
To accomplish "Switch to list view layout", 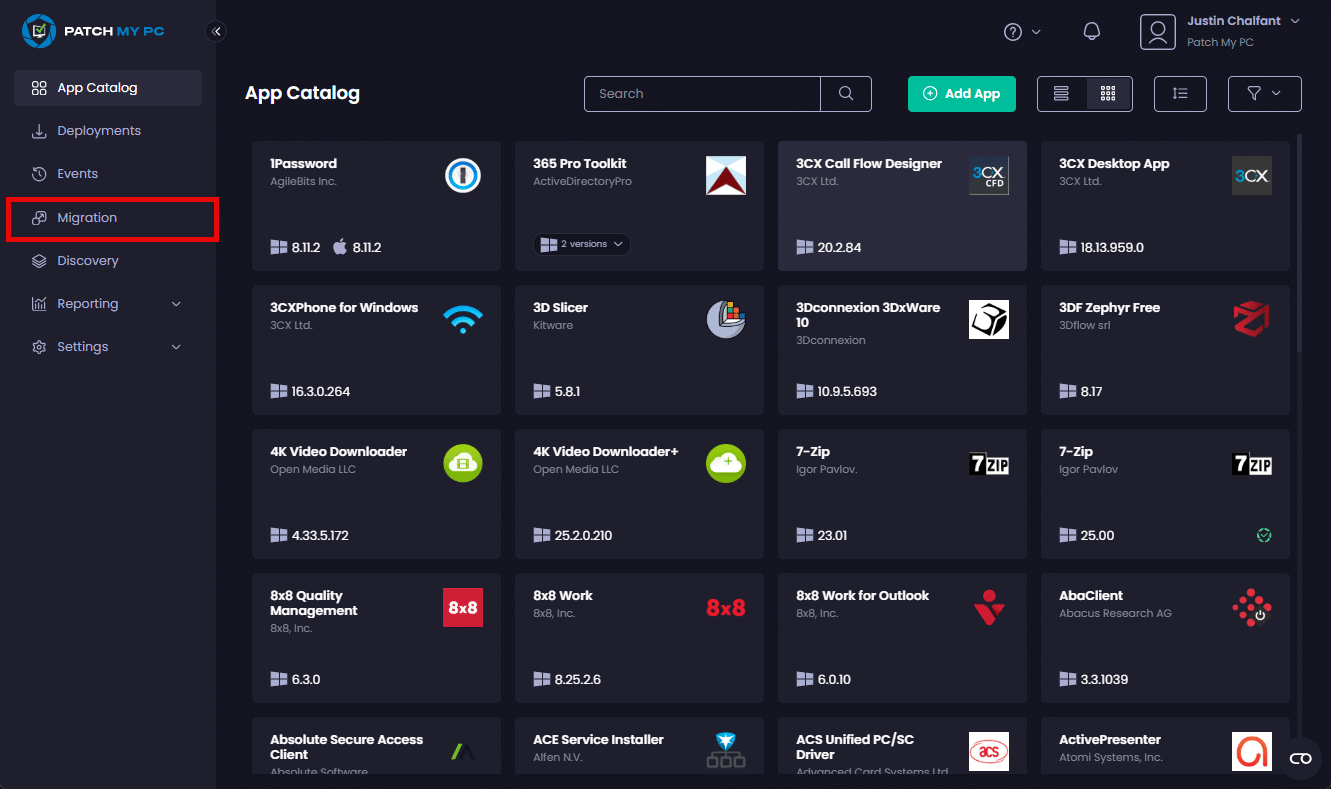I will pyautogui.click(x=1061, y=94).
